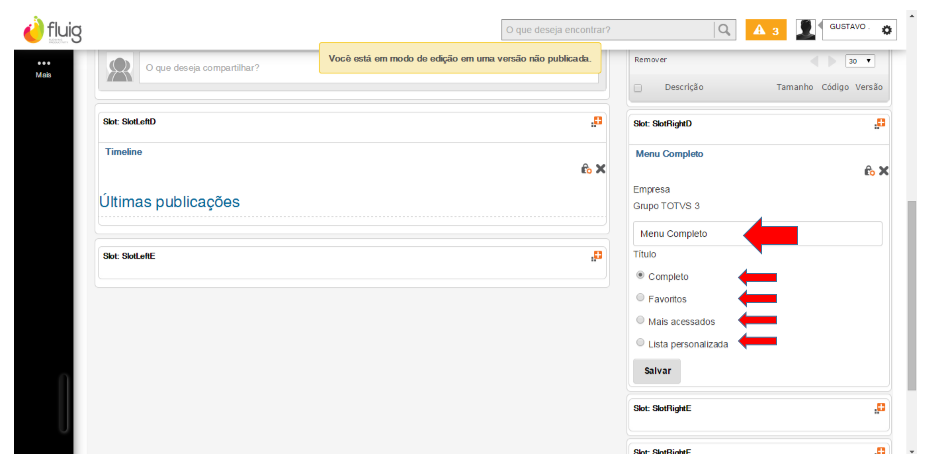Tick the select-all checkbox beside Descrição

click(x=638, y=88)
